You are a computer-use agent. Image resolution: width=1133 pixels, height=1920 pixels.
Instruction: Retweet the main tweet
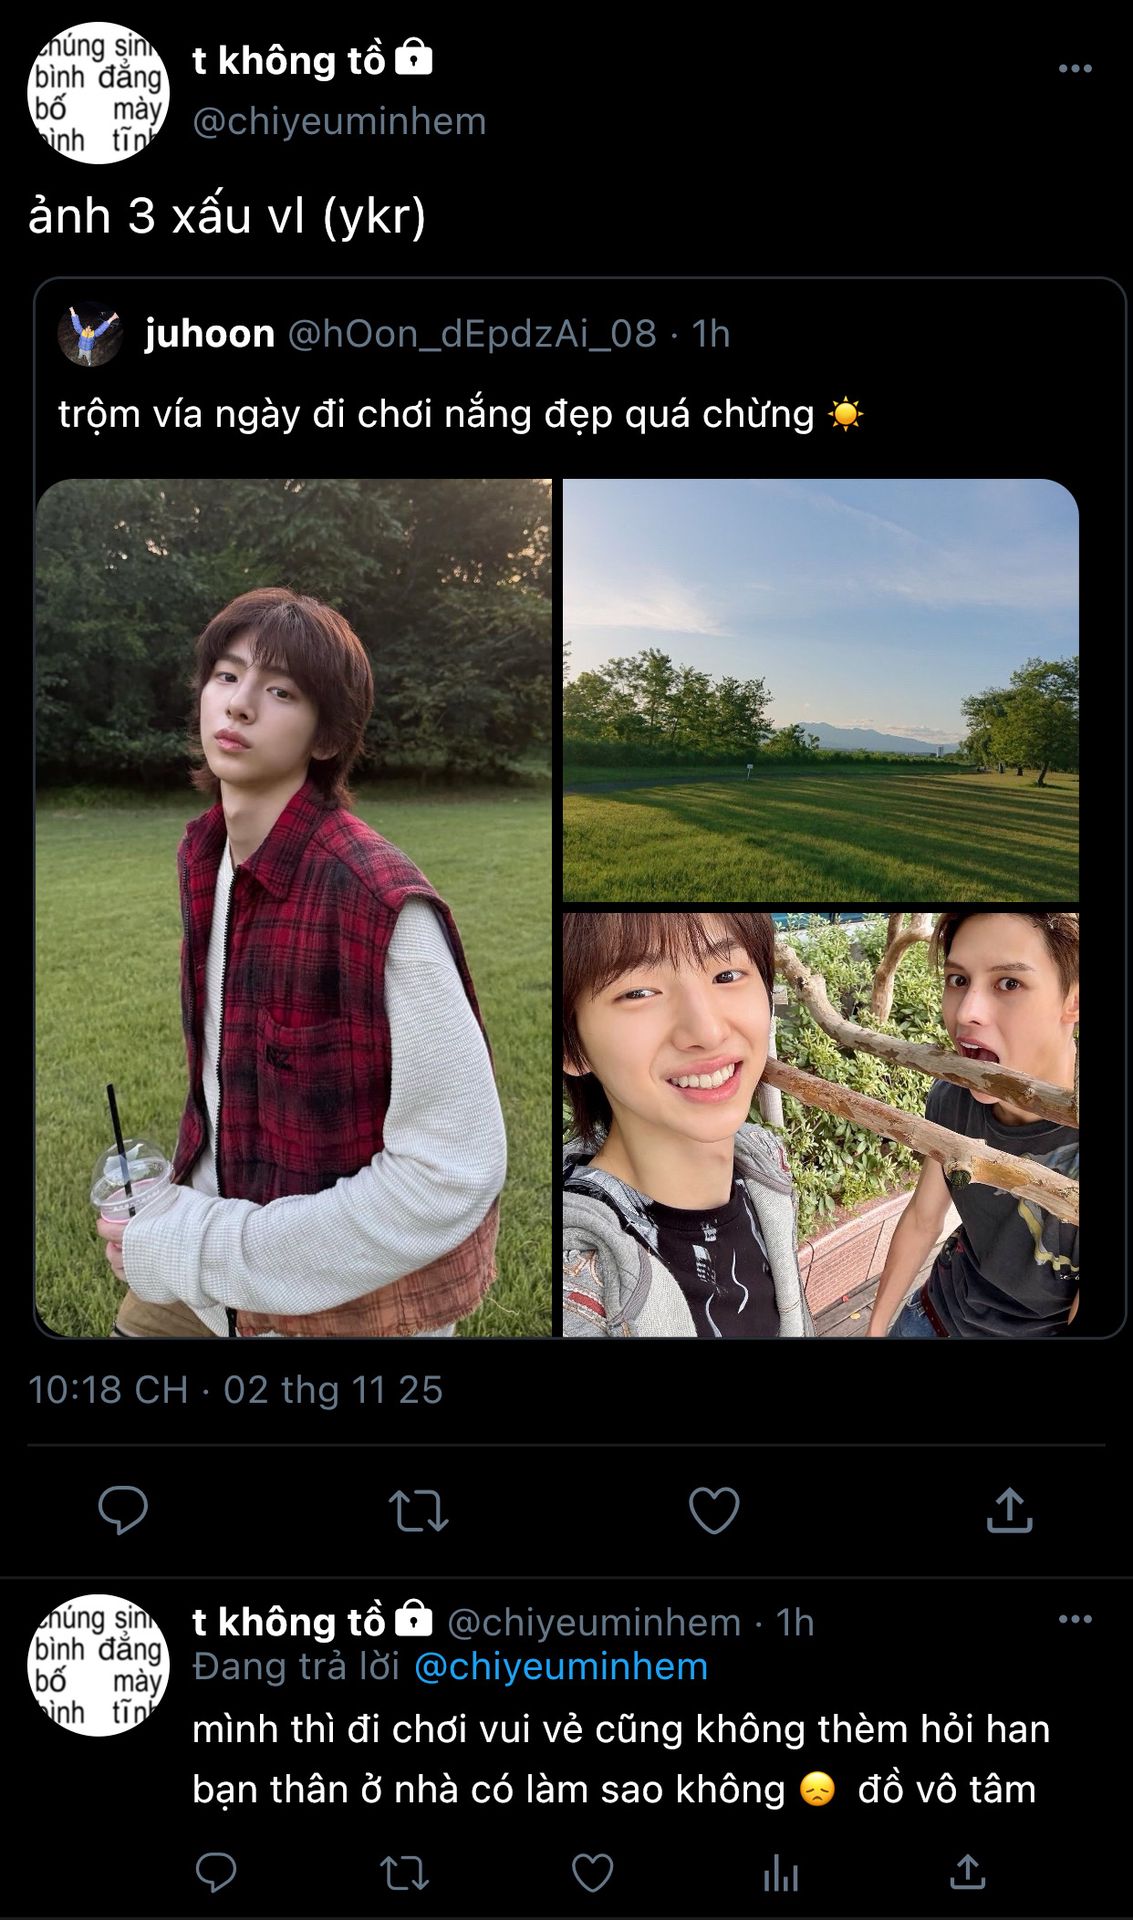coord(418,1510)
